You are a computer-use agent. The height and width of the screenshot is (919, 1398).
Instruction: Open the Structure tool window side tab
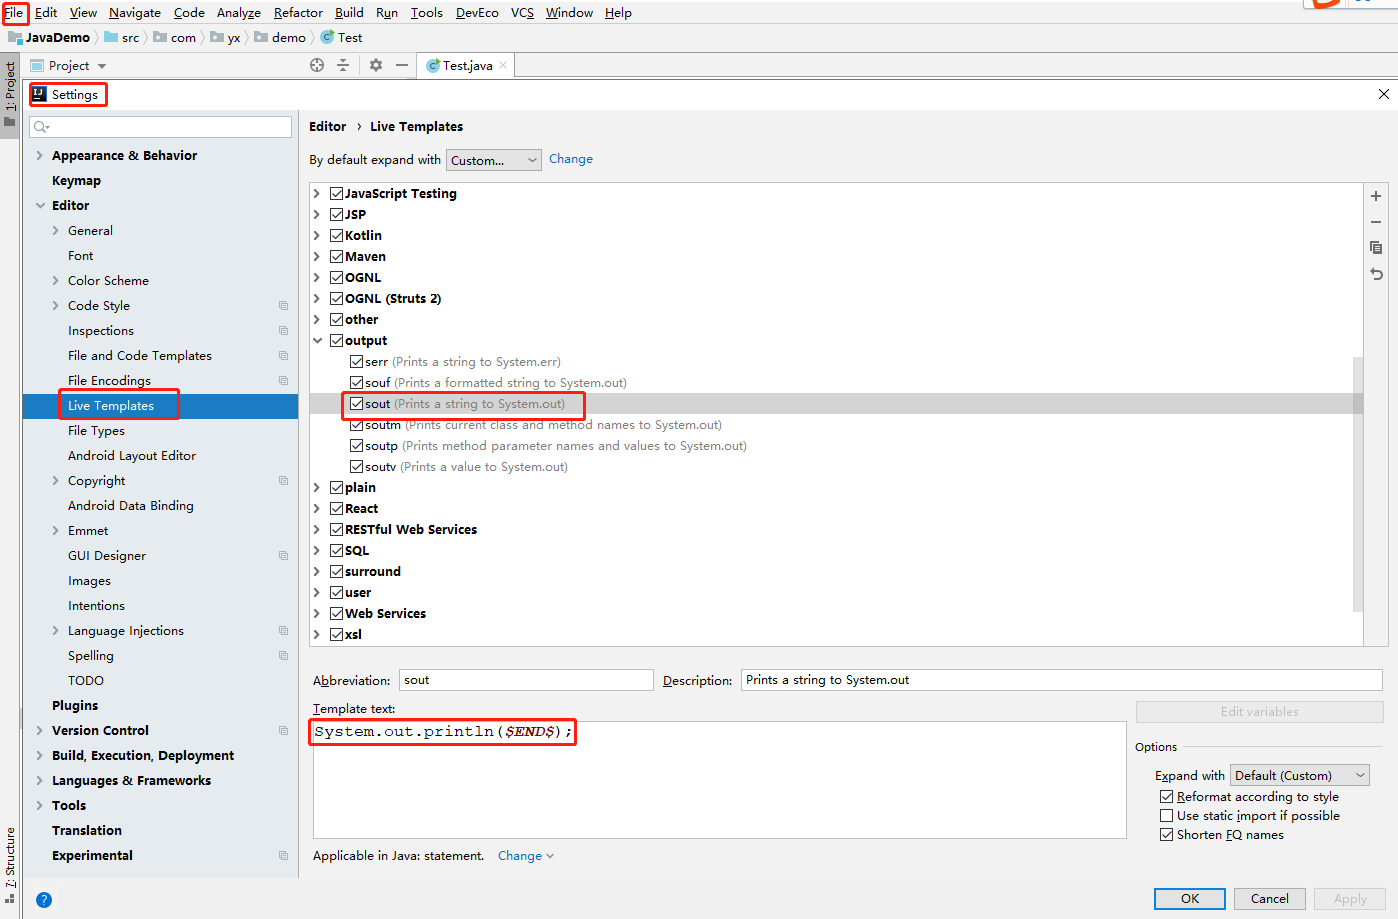pyautogui.click(x=10, y=865)
